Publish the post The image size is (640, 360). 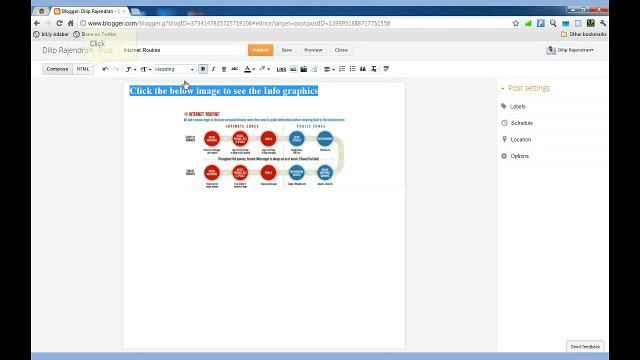pos(260,50)
